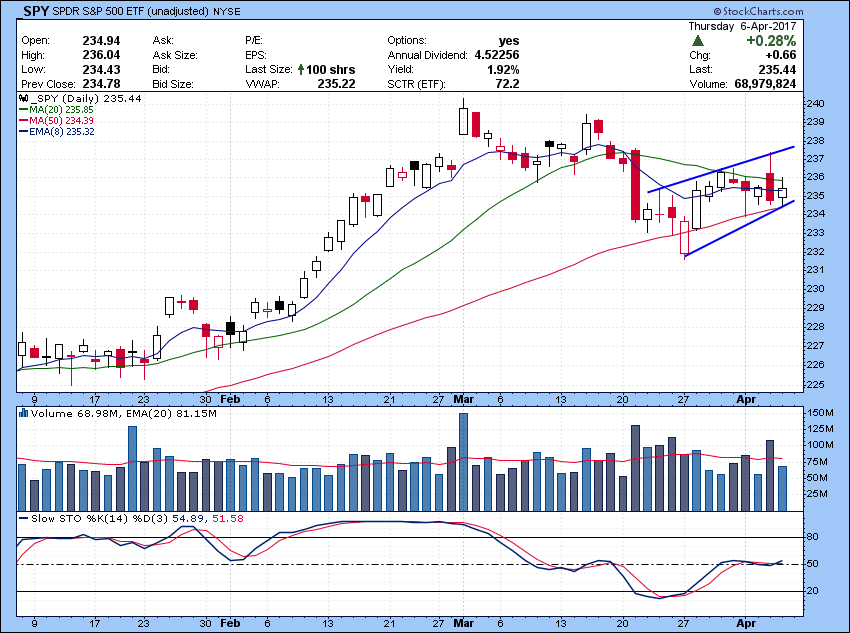Select the blue %K value 54.89
Viewport: 850px width, 633px height.
point(188,519)
